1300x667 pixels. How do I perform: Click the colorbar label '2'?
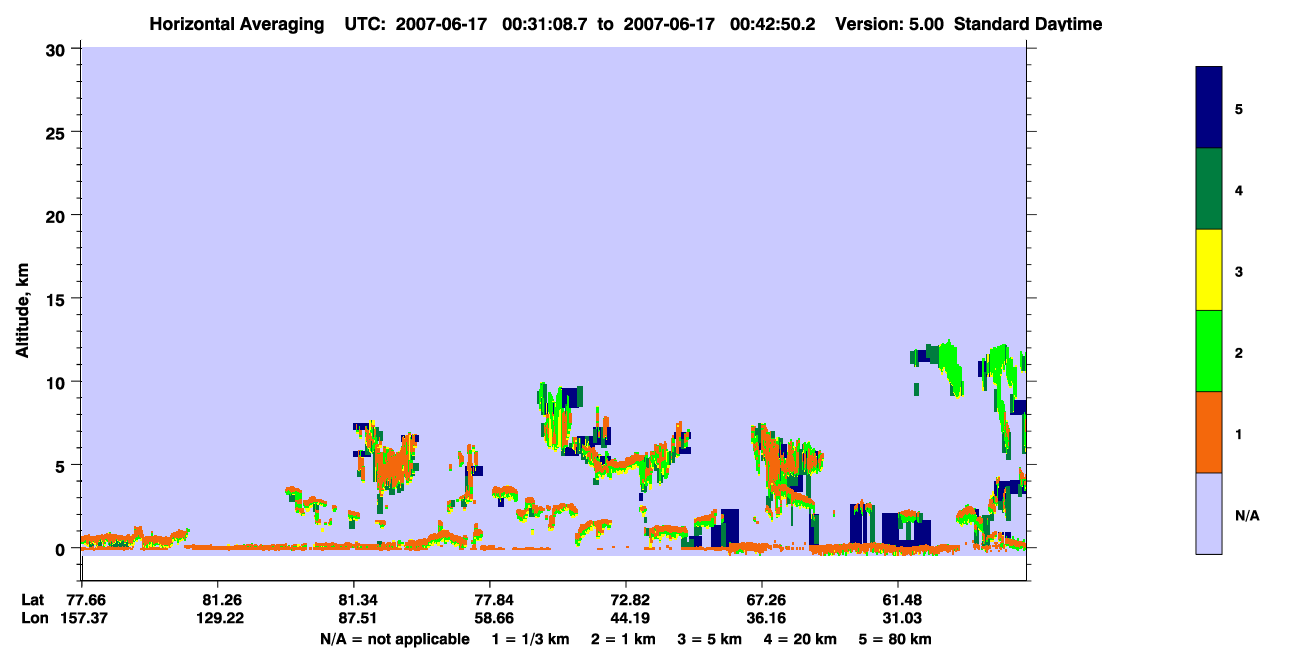pyautogui.click(x=1239, y=353)
